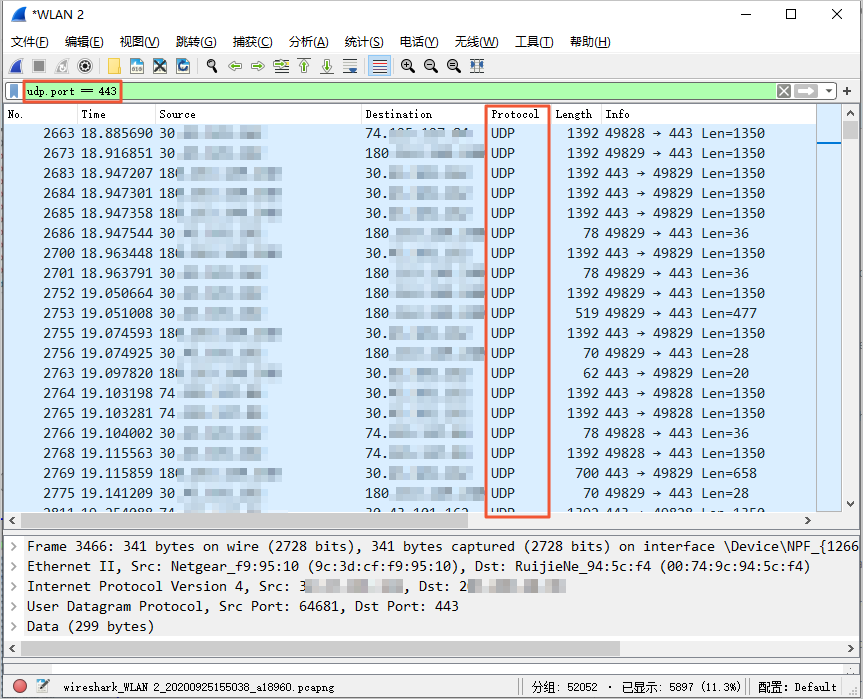Click the 配置: Default profile label
Screen dimensions: 863x699
click(797, 687)
